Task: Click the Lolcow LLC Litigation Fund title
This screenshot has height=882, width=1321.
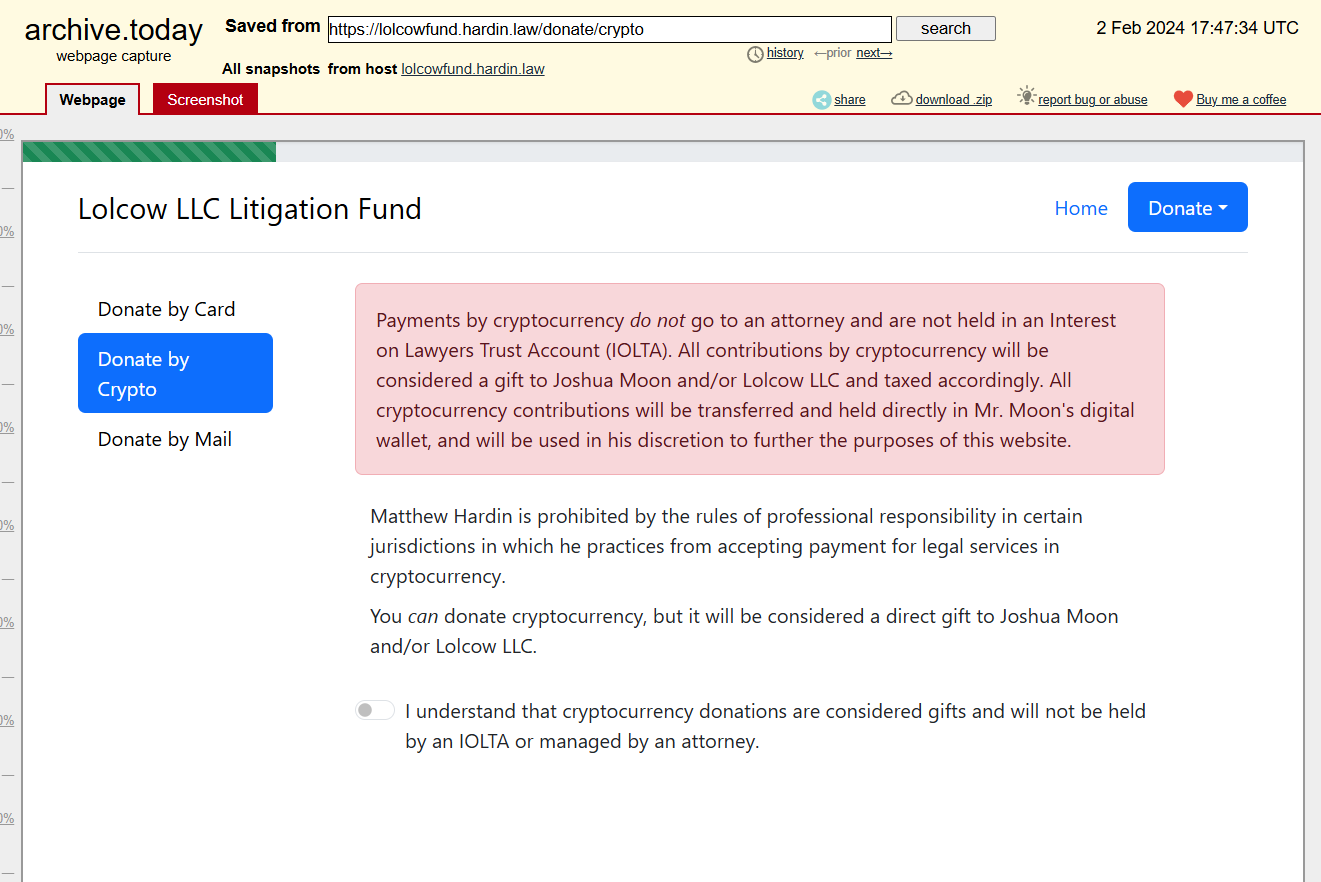Action: click(x=250, y=209)
